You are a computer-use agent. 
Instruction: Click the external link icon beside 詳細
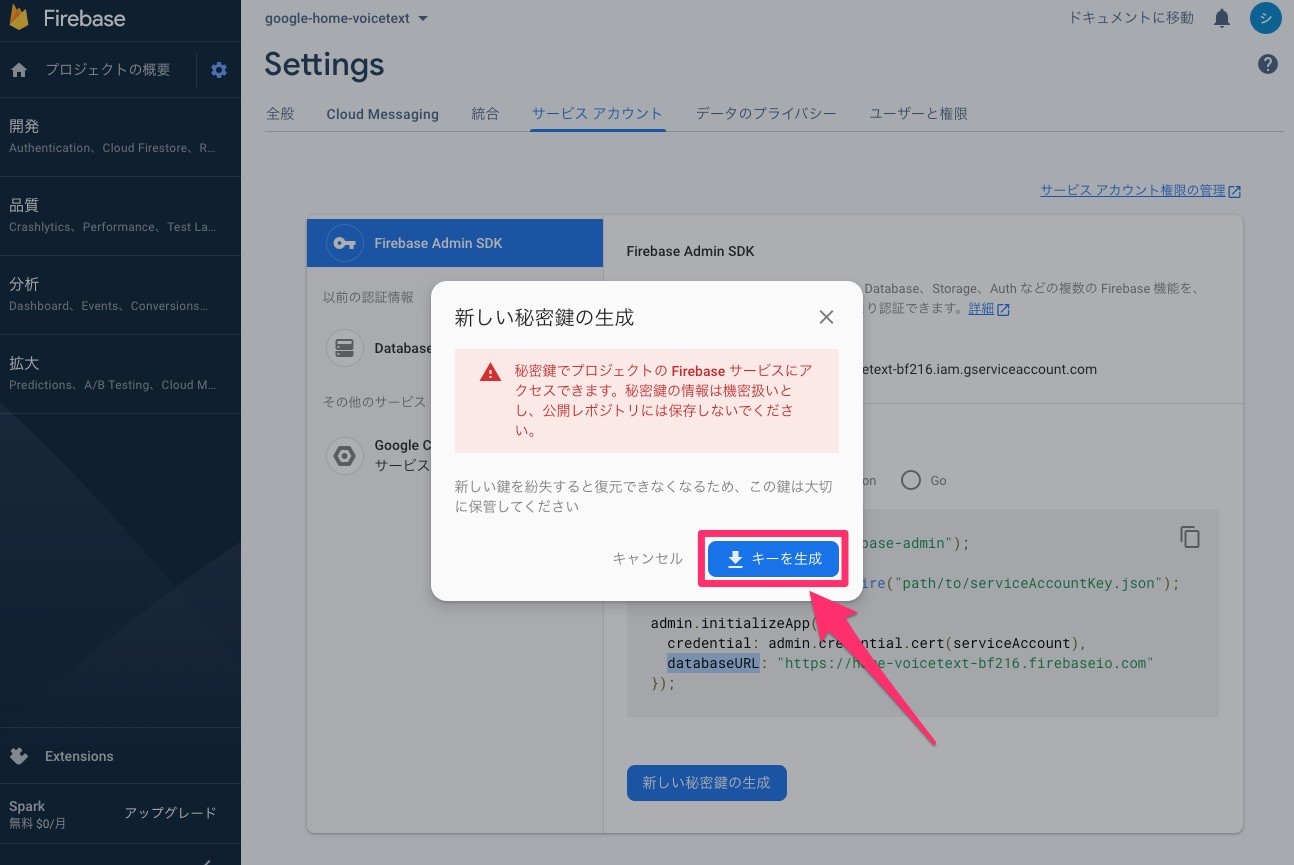[1004, 310]
